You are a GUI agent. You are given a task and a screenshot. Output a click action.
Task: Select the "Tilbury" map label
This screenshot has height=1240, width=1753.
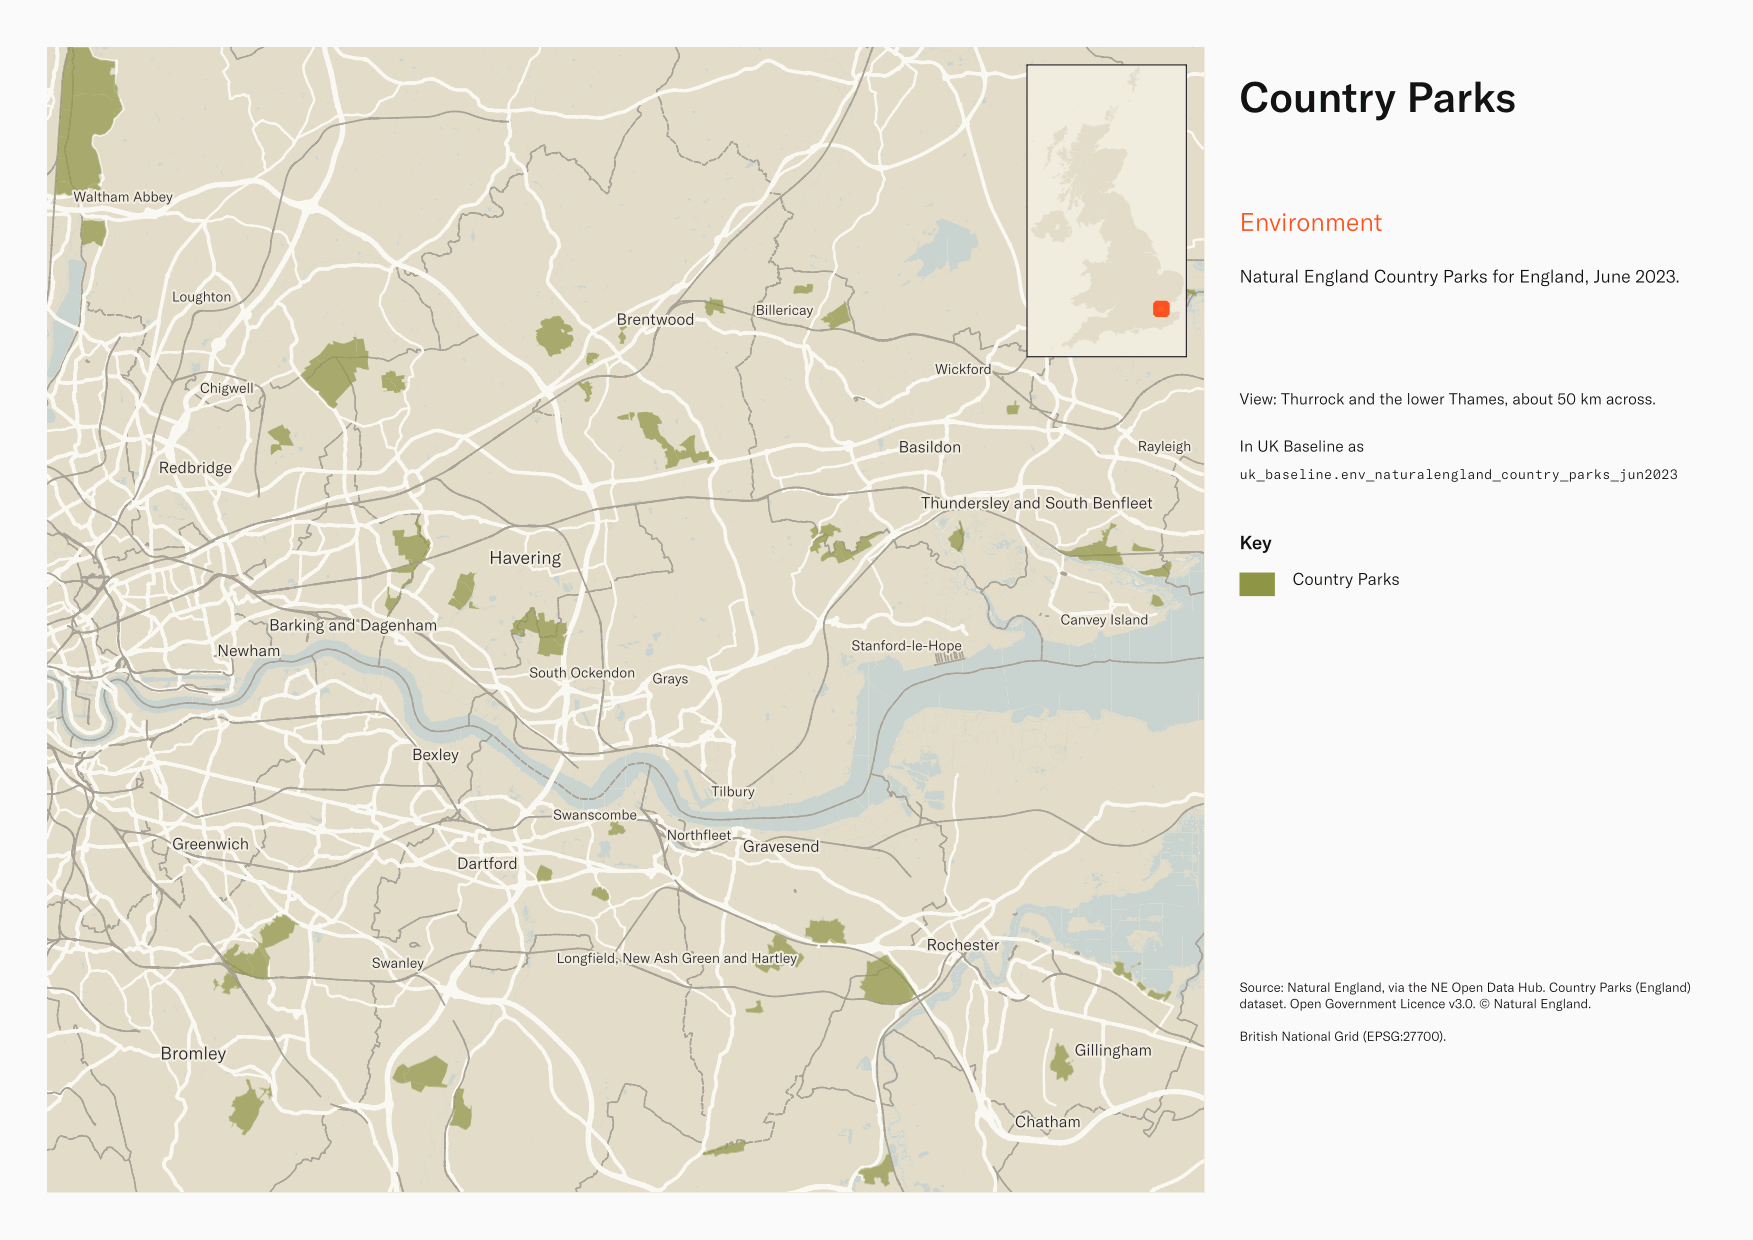[733, 792]
